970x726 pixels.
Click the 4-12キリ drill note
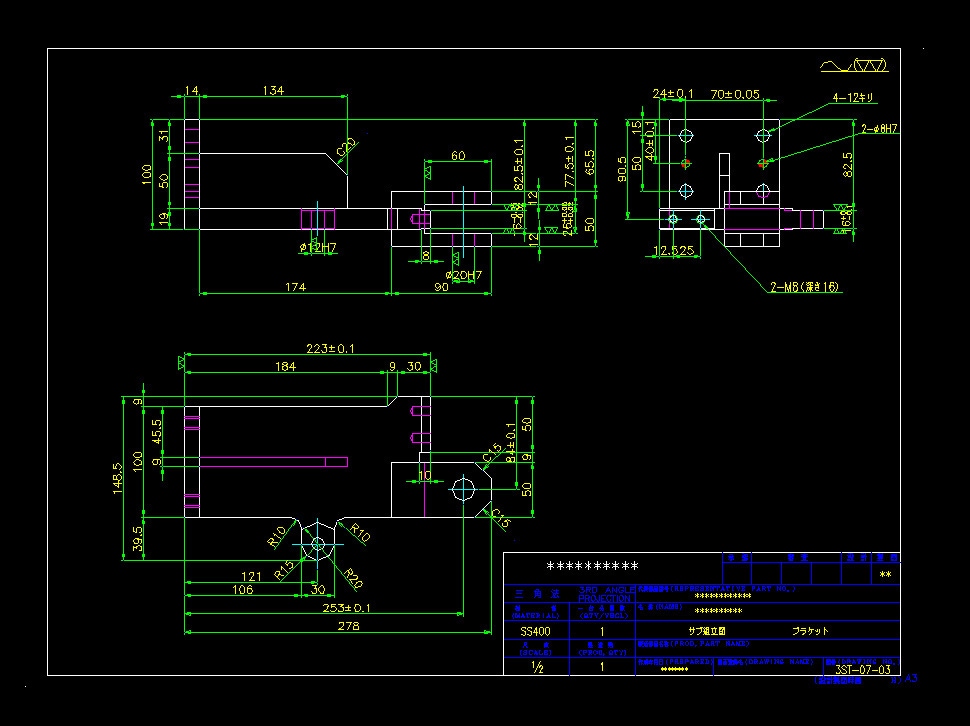853,98
